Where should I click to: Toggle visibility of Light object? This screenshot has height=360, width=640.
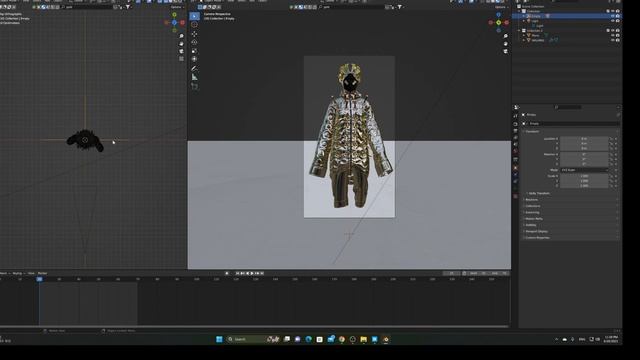coord(613,21)
